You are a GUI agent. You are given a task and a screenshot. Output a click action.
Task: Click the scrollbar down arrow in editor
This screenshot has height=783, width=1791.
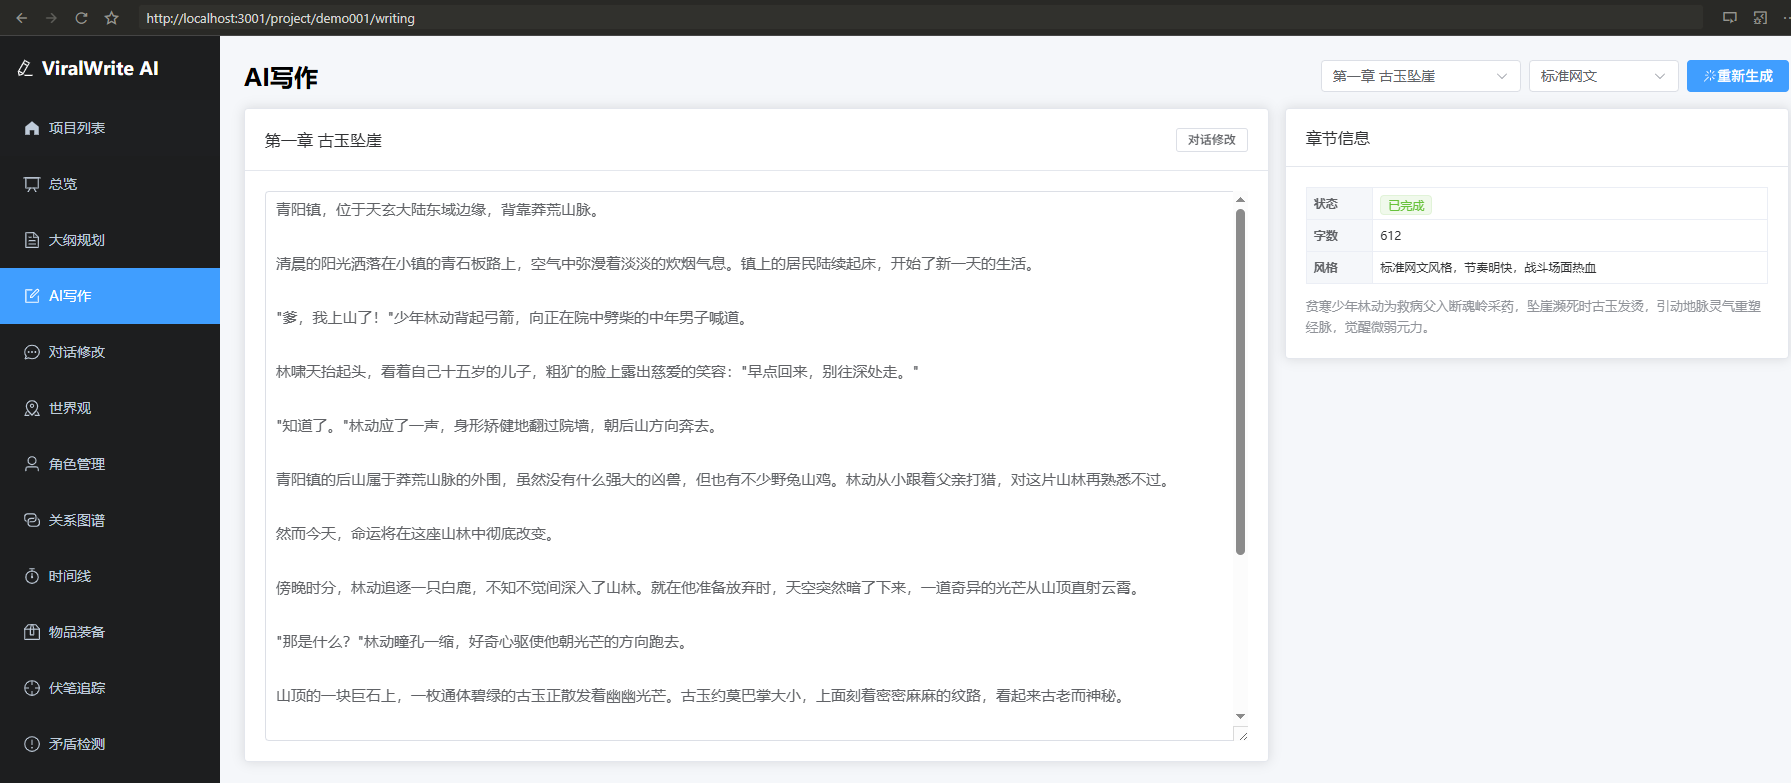point(1241,716)
